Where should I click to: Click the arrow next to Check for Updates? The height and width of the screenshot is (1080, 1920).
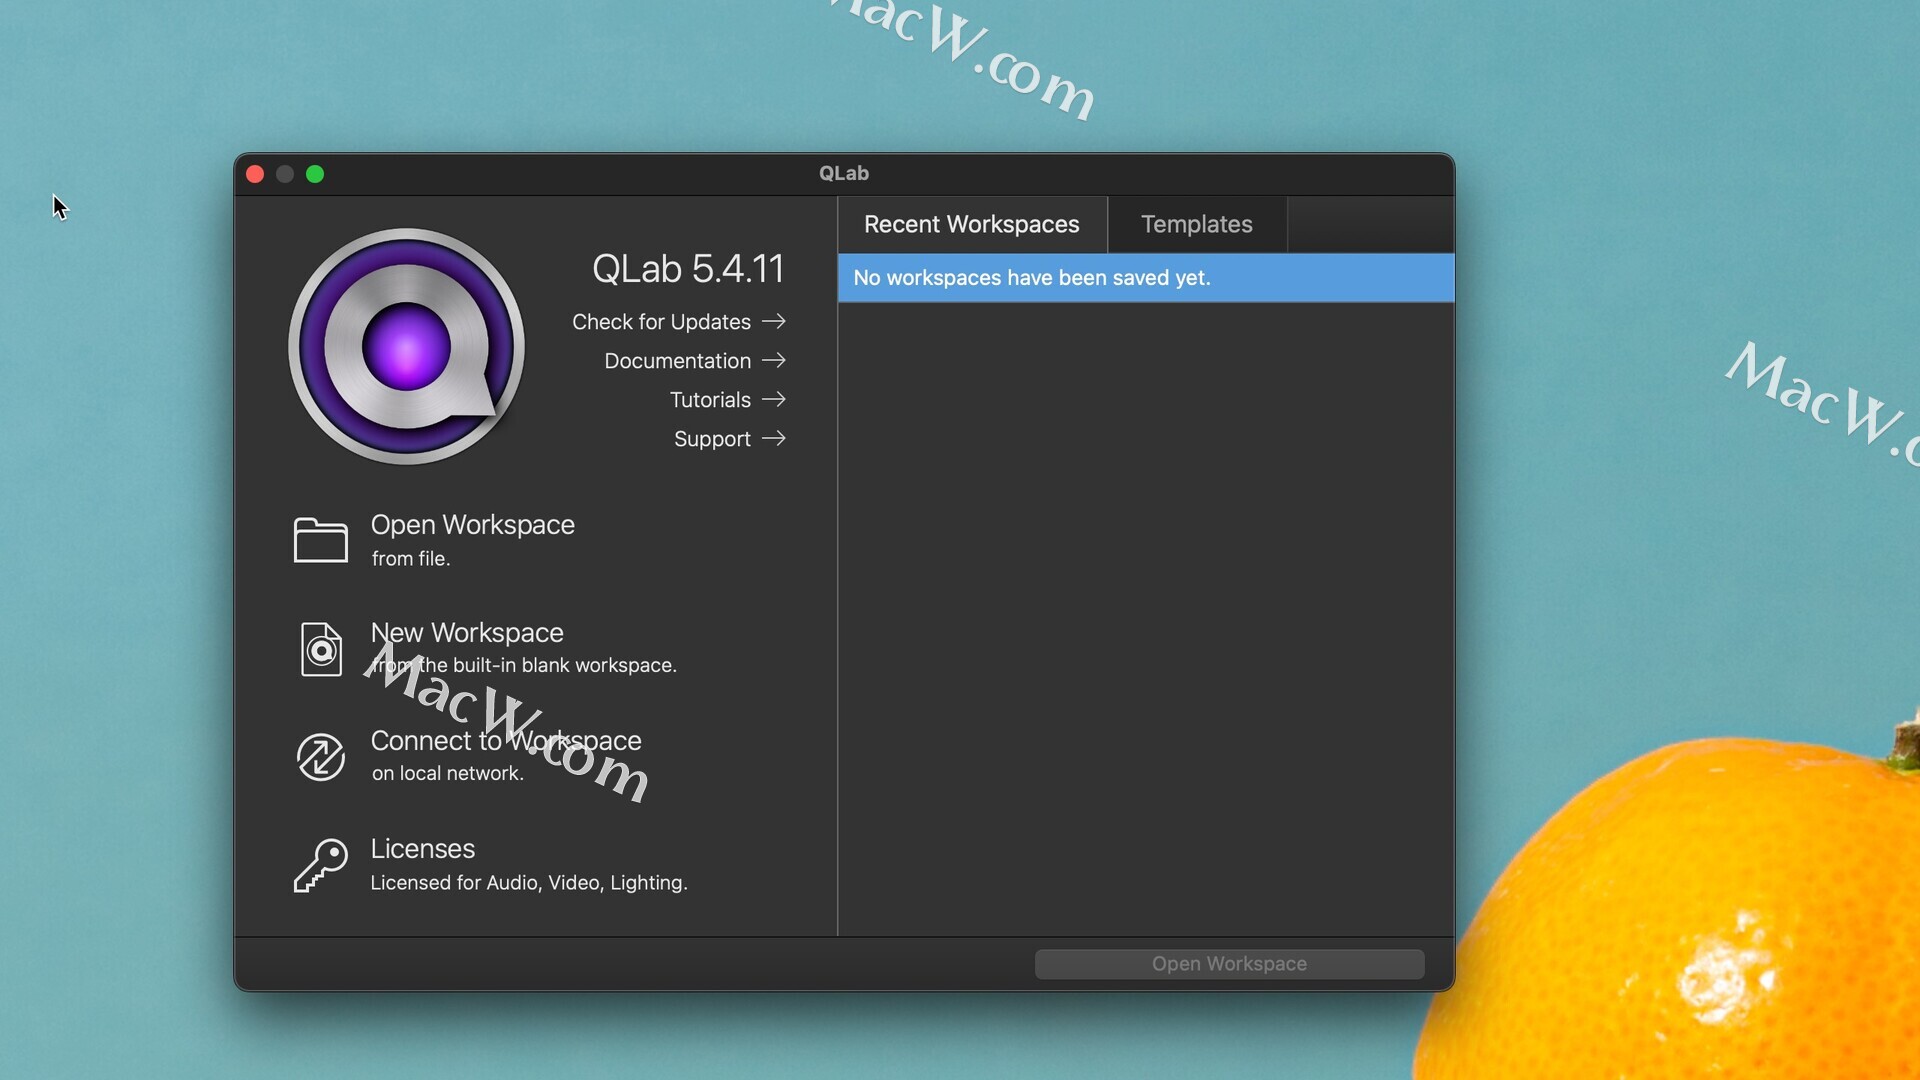[773, 321]
